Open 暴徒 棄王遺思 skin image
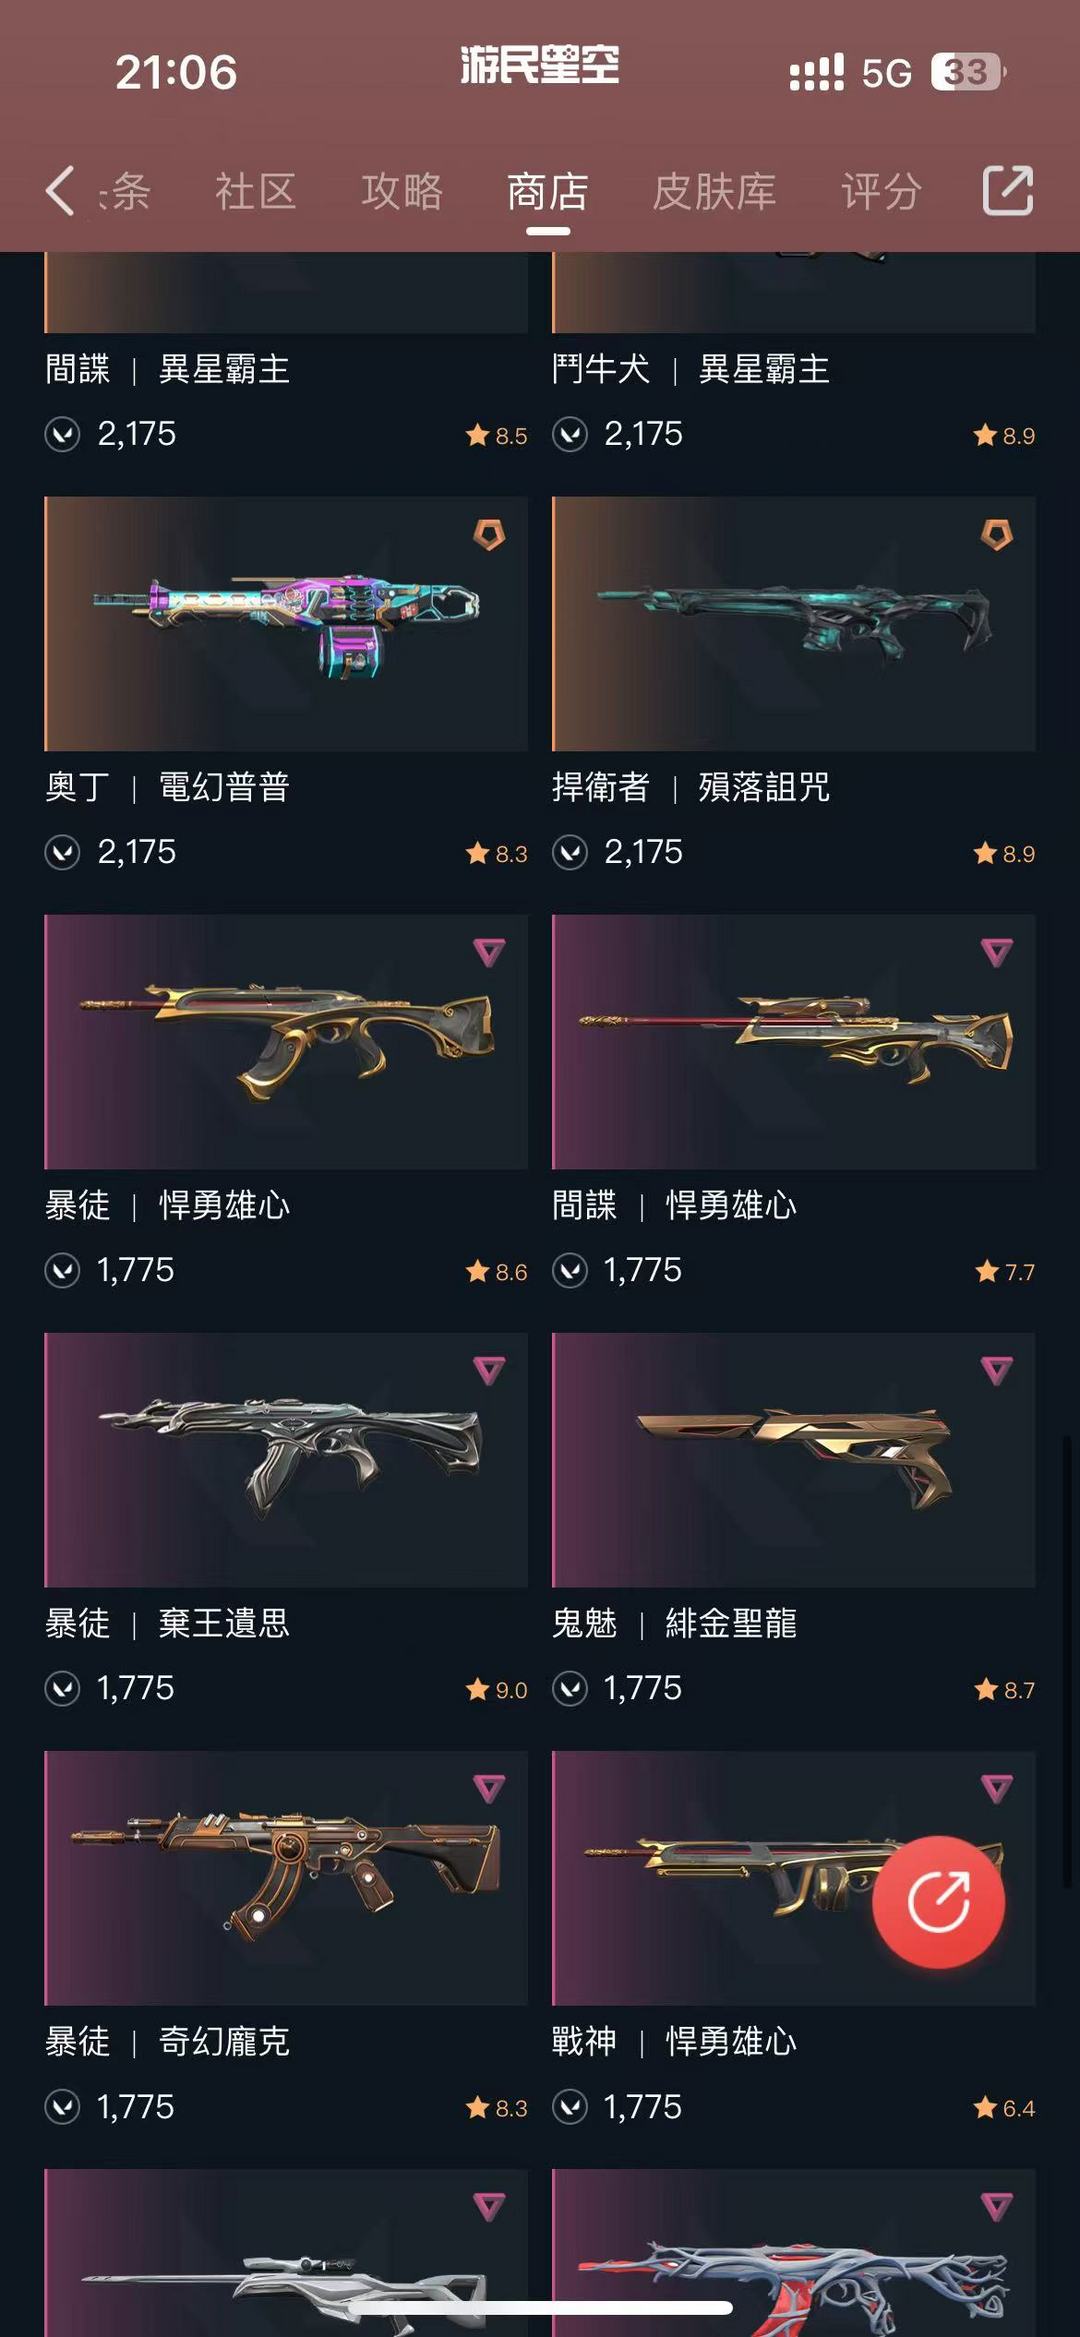This screenshot has width=1080, height=2337. click(286, 1460)
